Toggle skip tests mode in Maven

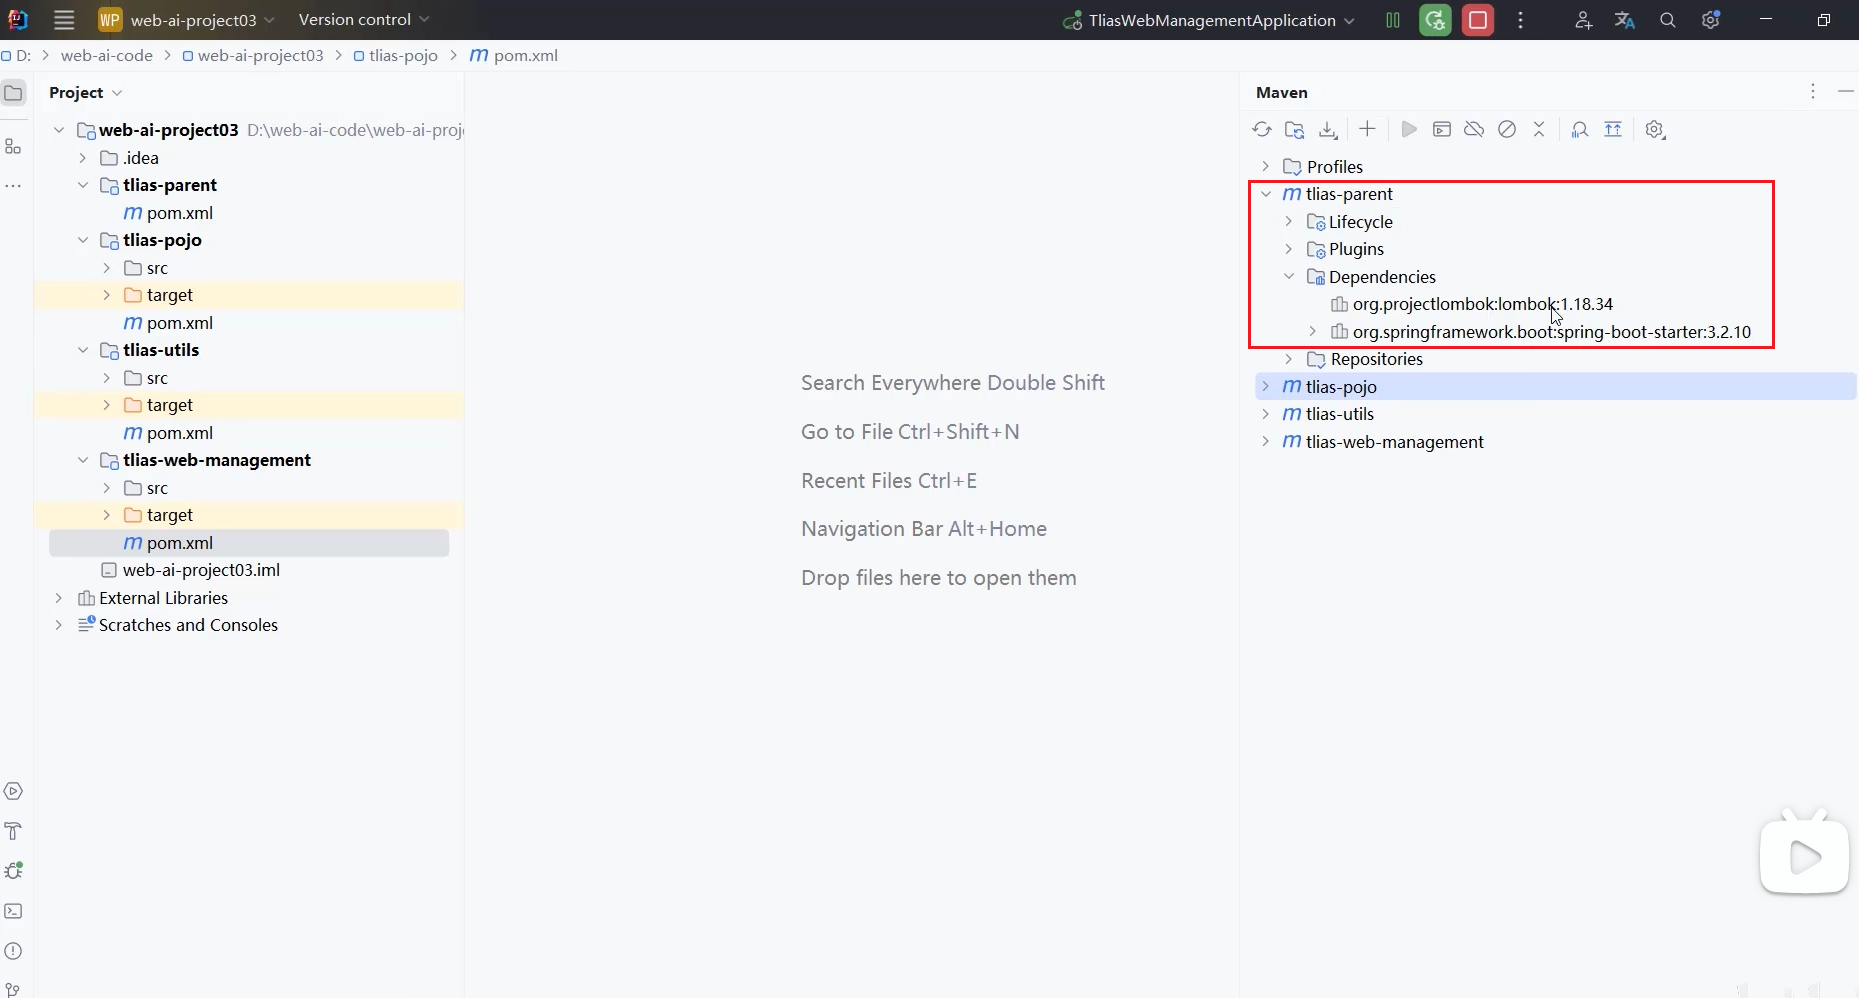1507,129
